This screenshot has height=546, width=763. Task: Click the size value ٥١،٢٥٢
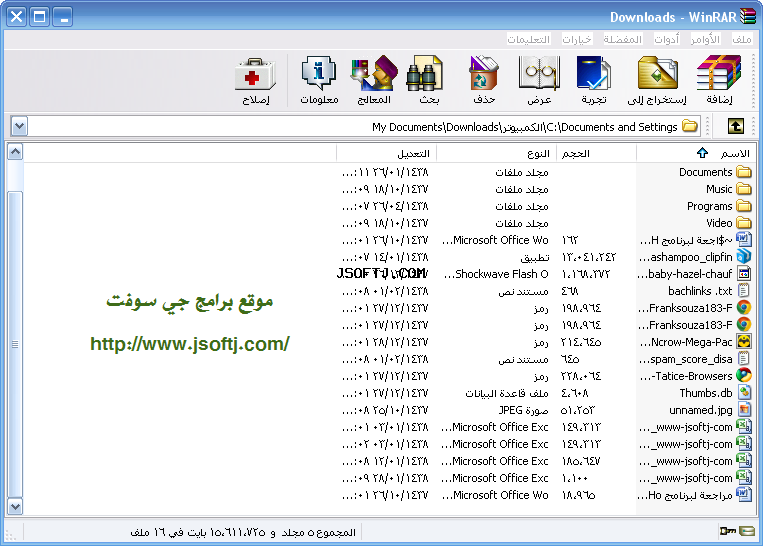578,410
